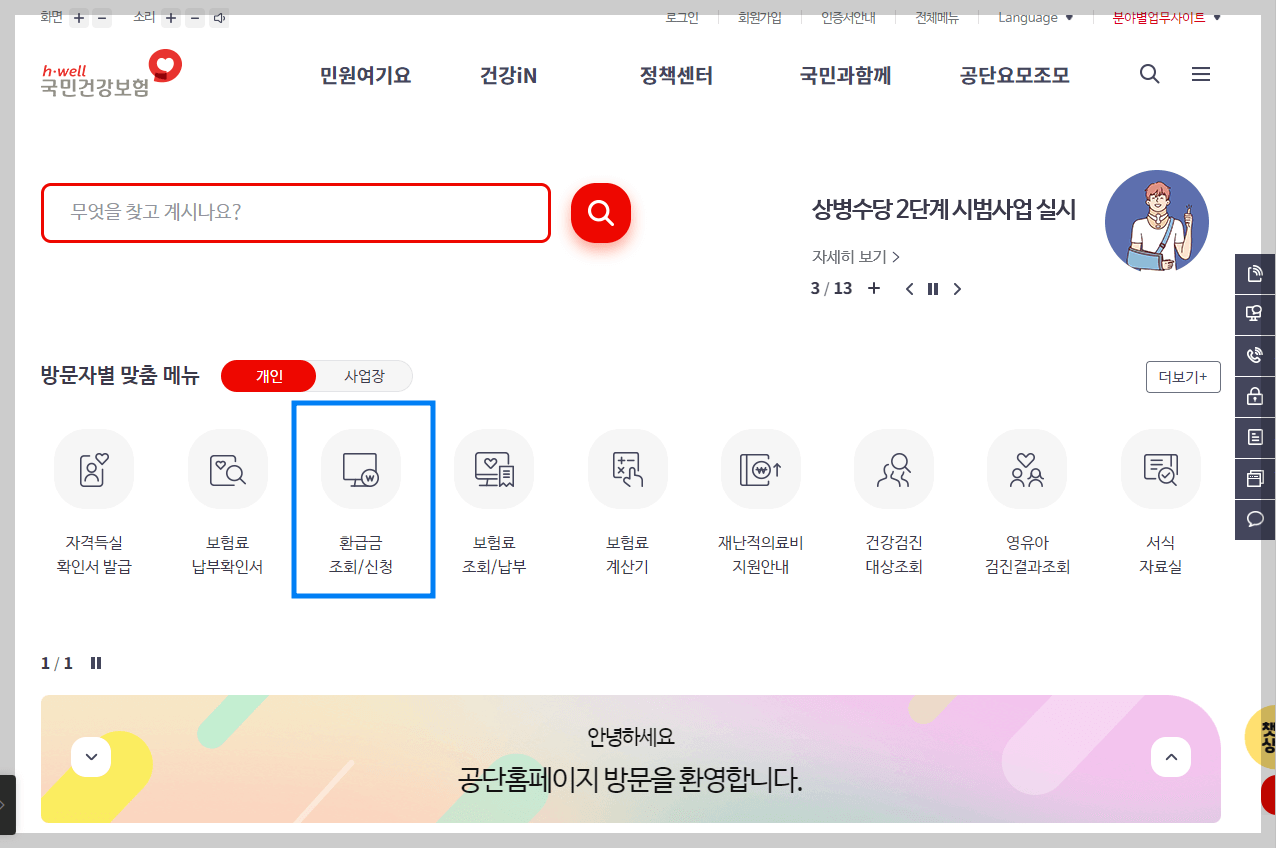Keep the 개인 option selected
The width and height of the screenshot is (1276, 848).
coord(268,376)
